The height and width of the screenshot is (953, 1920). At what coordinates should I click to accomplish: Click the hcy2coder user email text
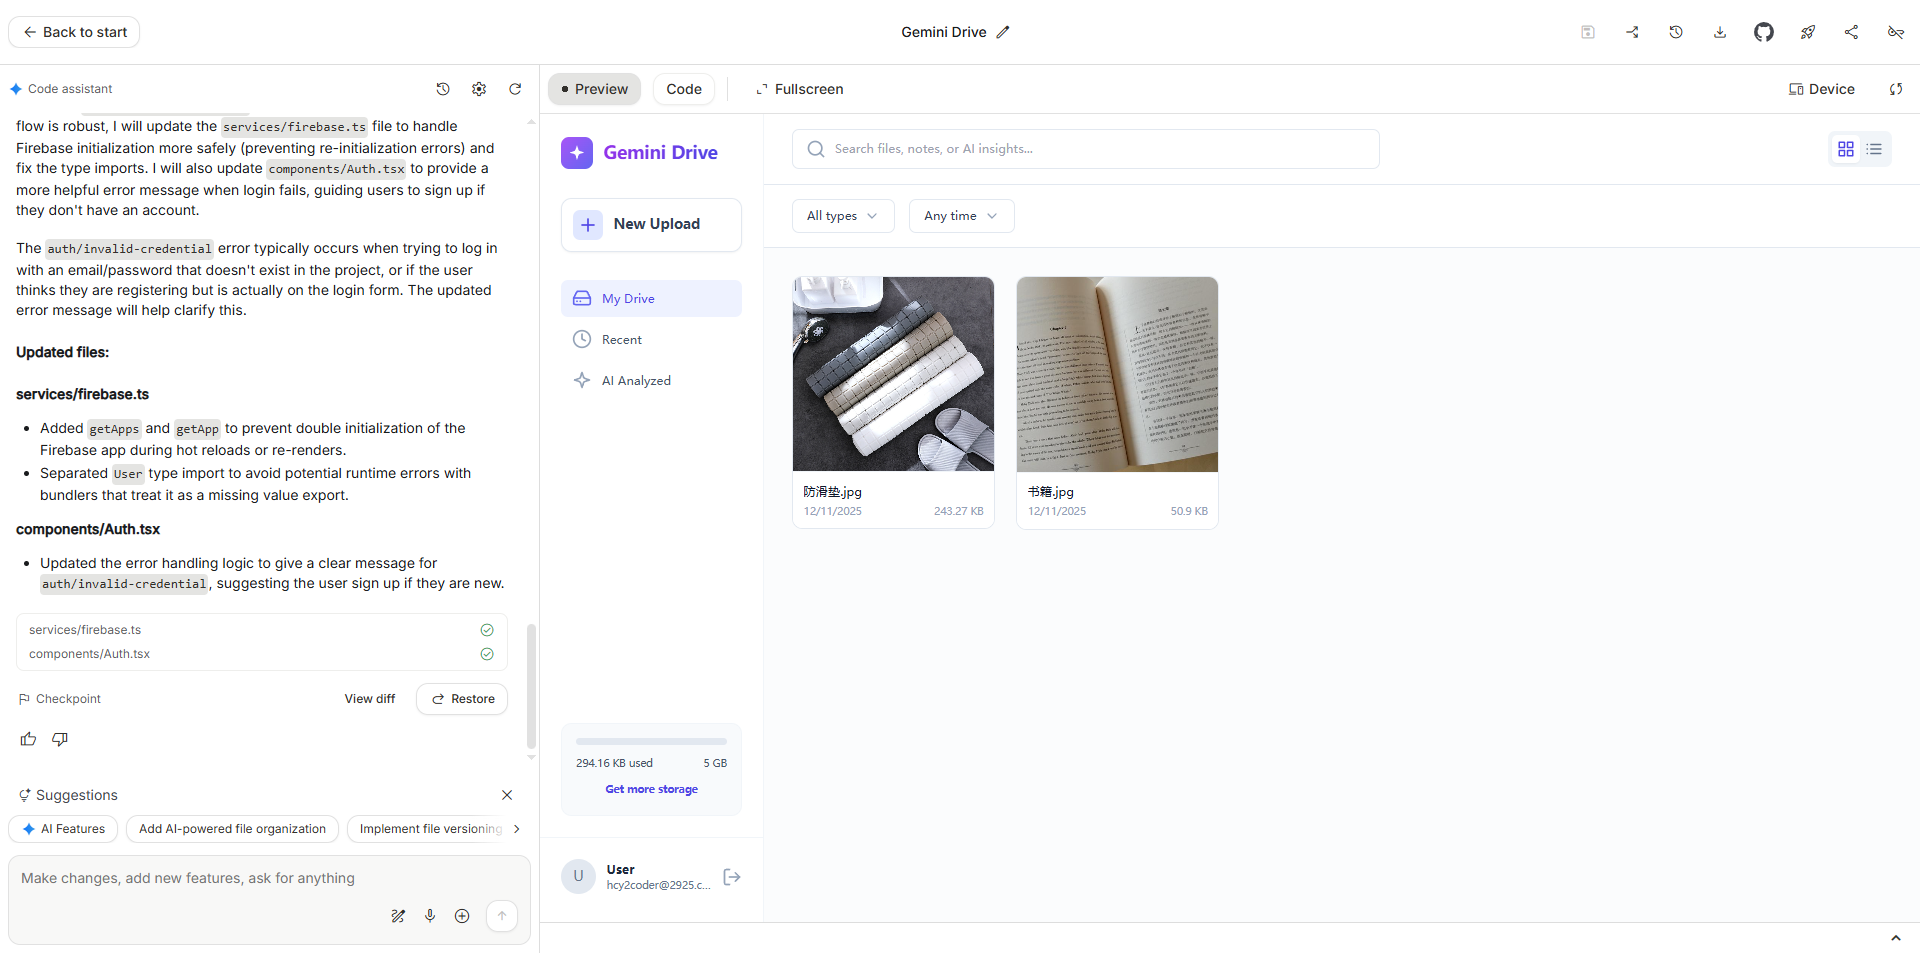(659, 885)
